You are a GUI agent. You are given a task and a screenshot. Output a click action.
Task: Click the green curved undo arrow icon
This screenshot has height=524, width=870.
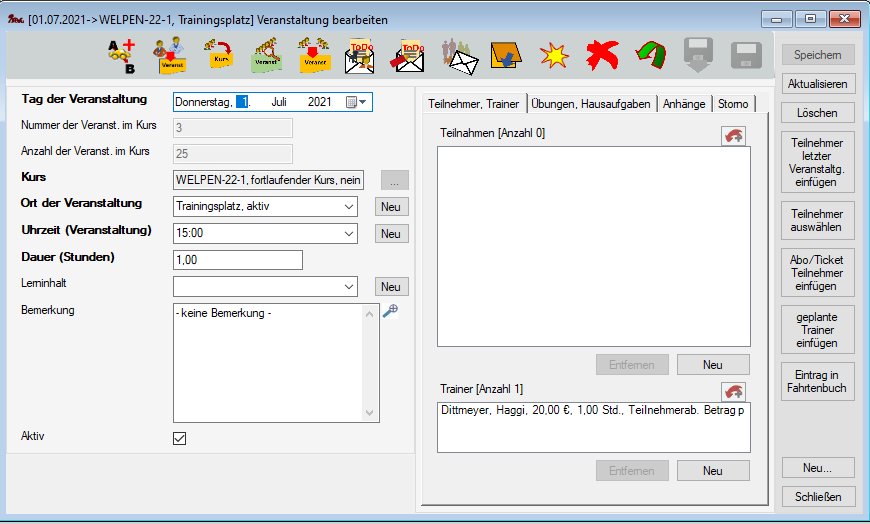[x=650, y=56]
